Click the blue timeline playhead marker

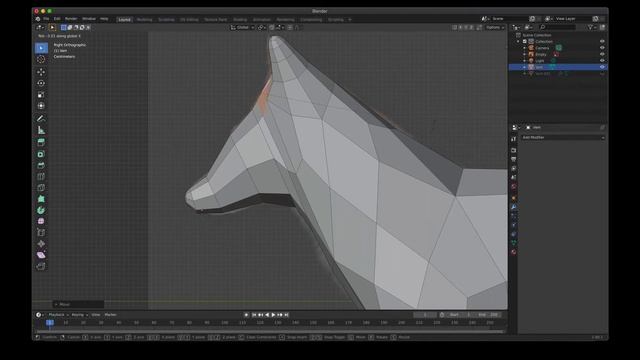pos(50,322)
